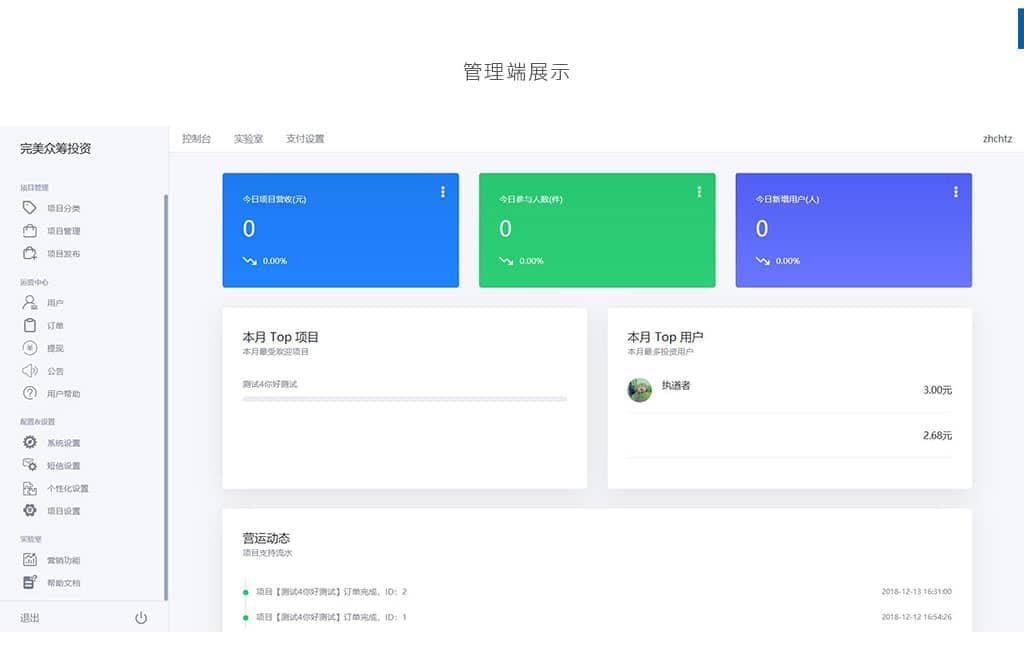This screenshot has height=654, width=1024.
Task: Open the three-dot menu on the 今日项目营收 card
Action: click(x=443, y=191)
